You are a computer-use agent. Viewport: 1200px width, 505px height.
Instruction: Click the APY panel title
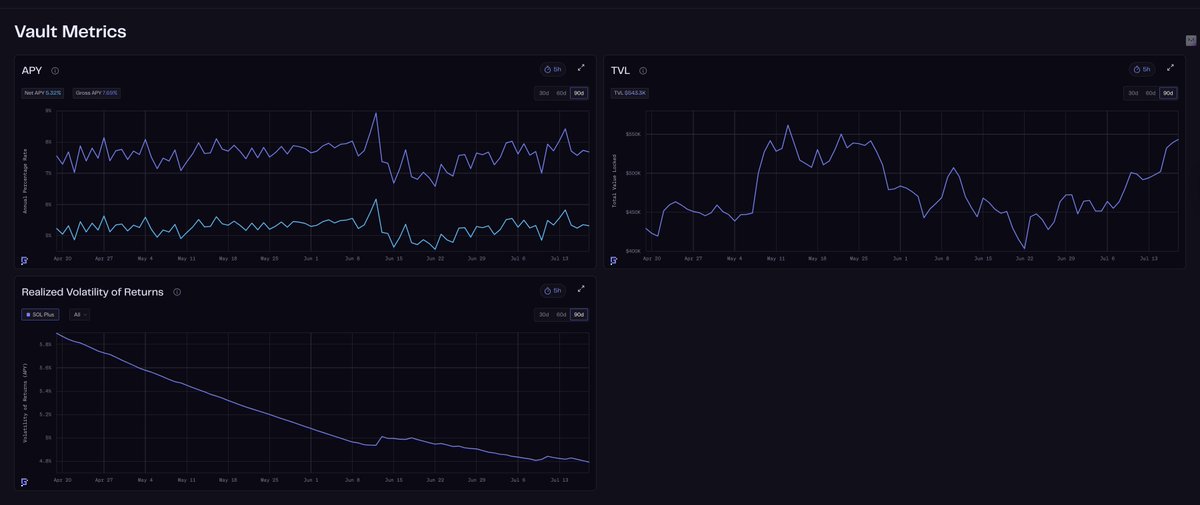(33, 71)
